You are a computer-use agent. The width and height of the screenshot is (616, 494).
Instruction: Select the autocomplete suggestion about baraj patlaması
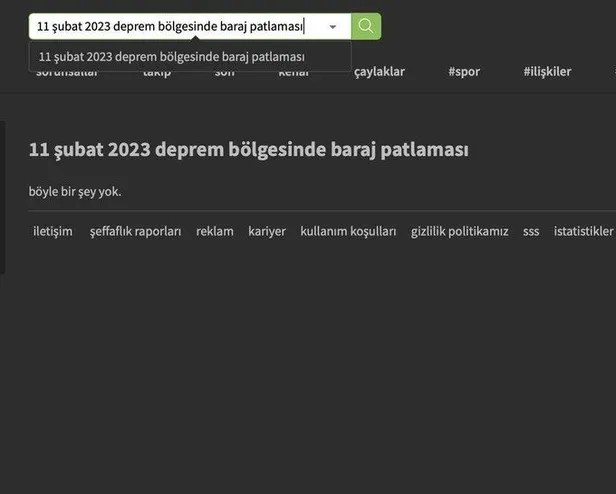pos(172,57)
